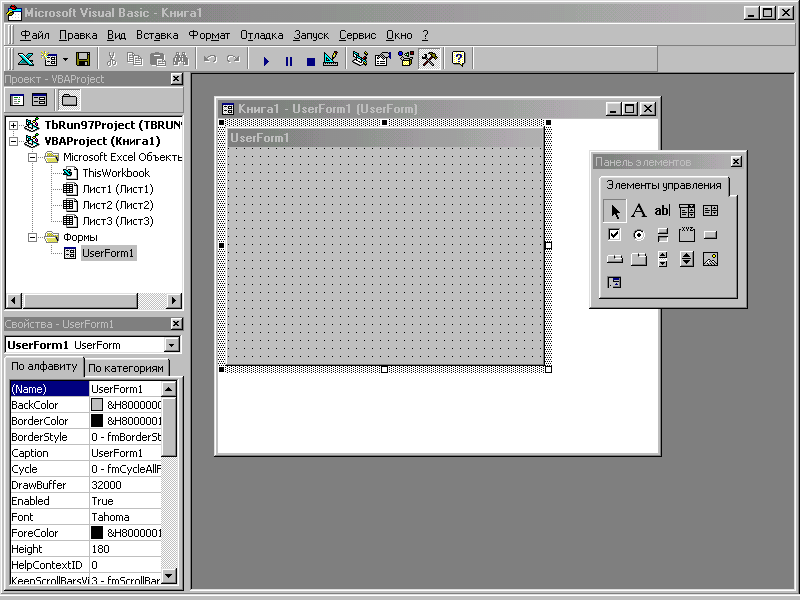Select ThisWorkbook in project tree
Viewport: 800px width, 600px height.
[116, 173]
